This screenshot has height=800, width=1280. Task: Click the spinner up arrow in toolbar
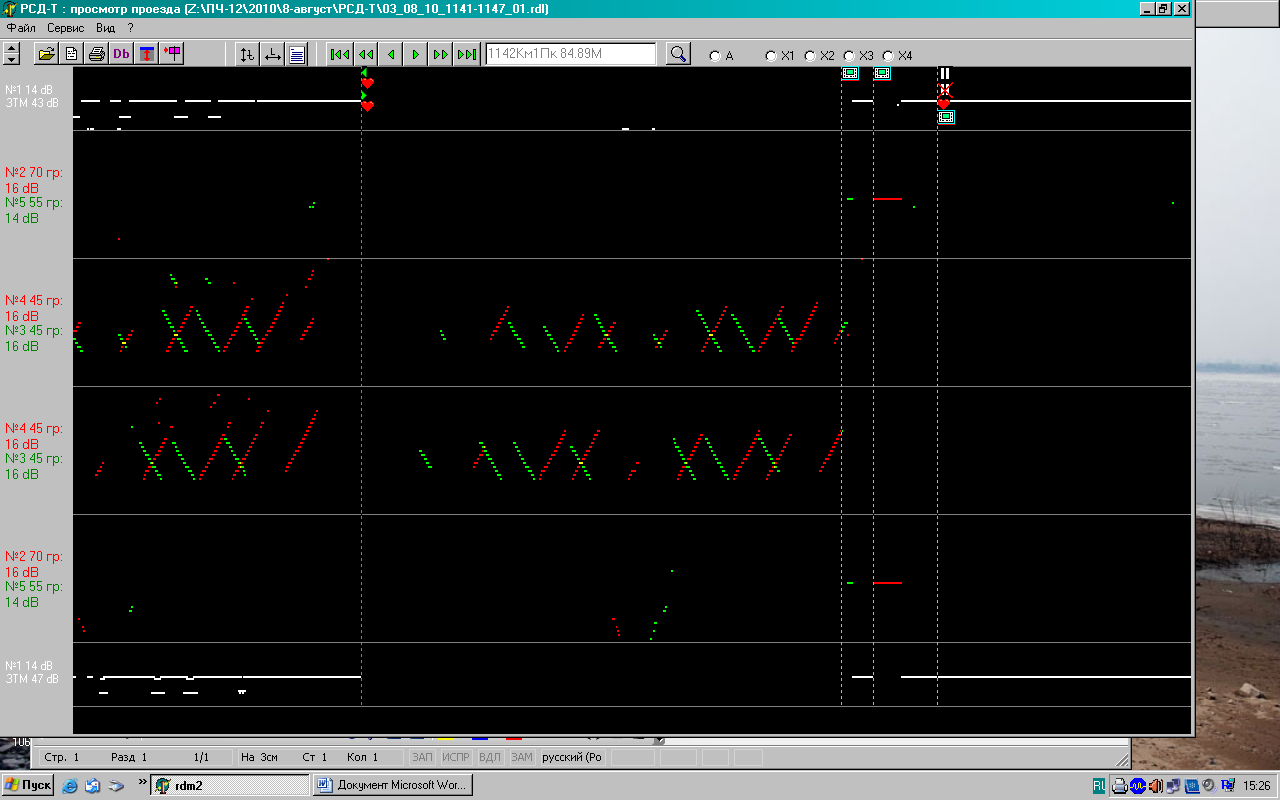pyautogui.click(x=12, y=49)
